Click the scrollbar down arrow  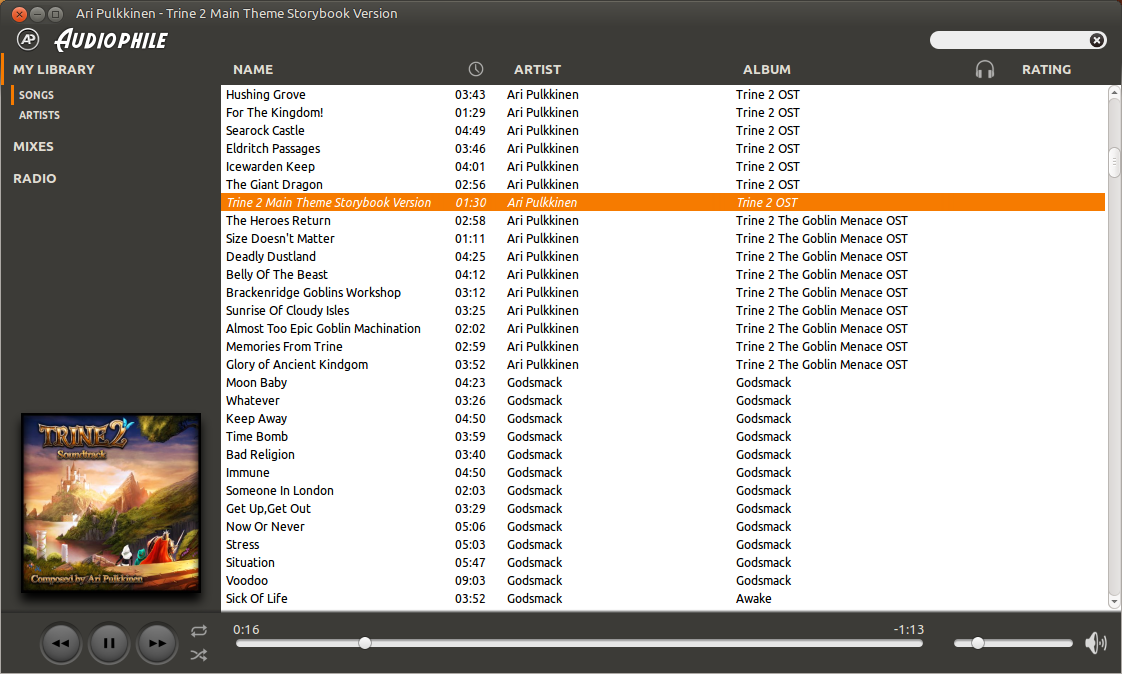(x=1114, y=602)
